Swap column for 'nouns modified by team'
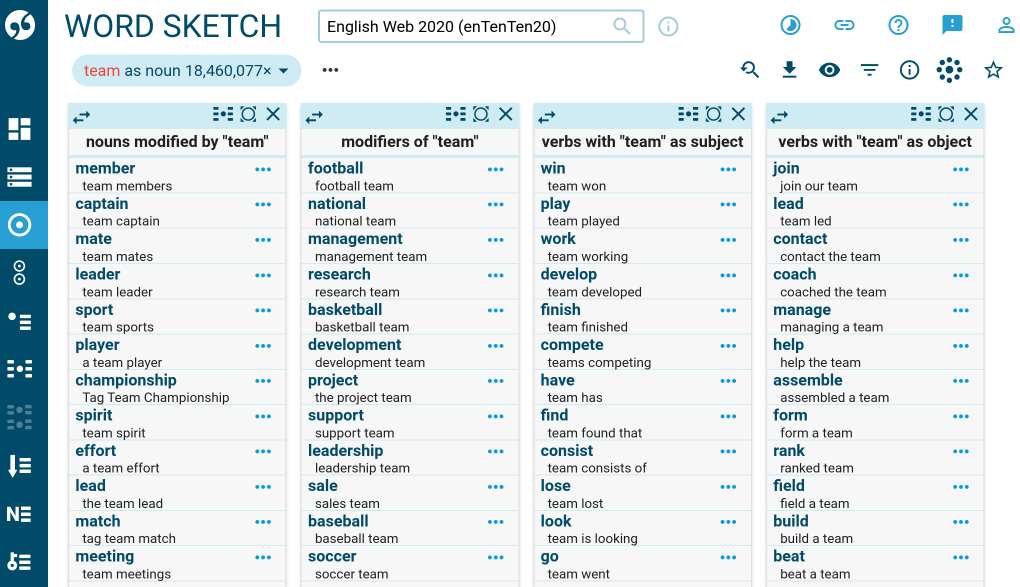Image resolution: width=1020 pixels, height=587 pixels. 81,117
